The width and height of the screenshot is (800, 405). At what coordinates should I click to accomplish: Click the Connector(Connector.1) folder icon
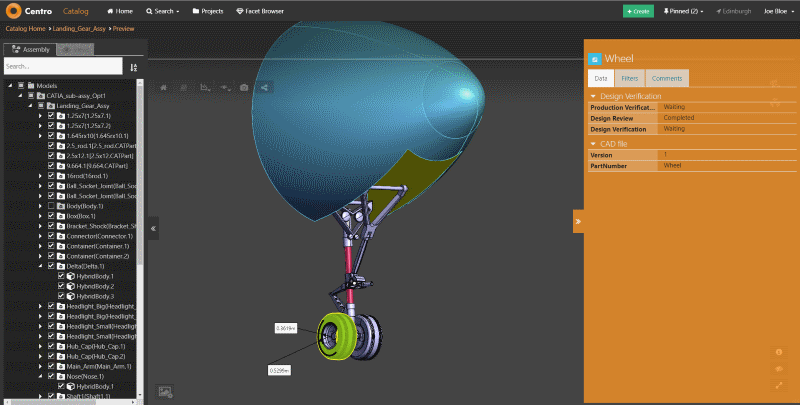61,236
